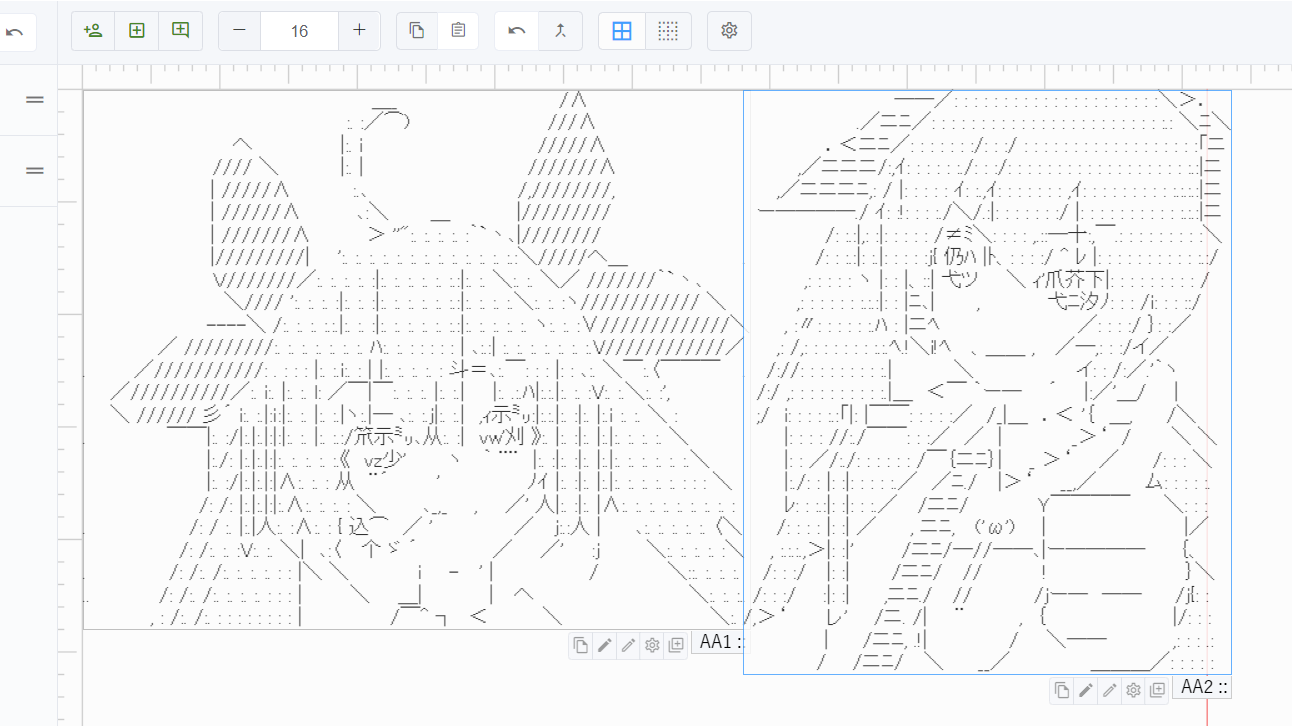Click the font size field showing 16
The image size is (1292, 726).
[x=299, y=31]
